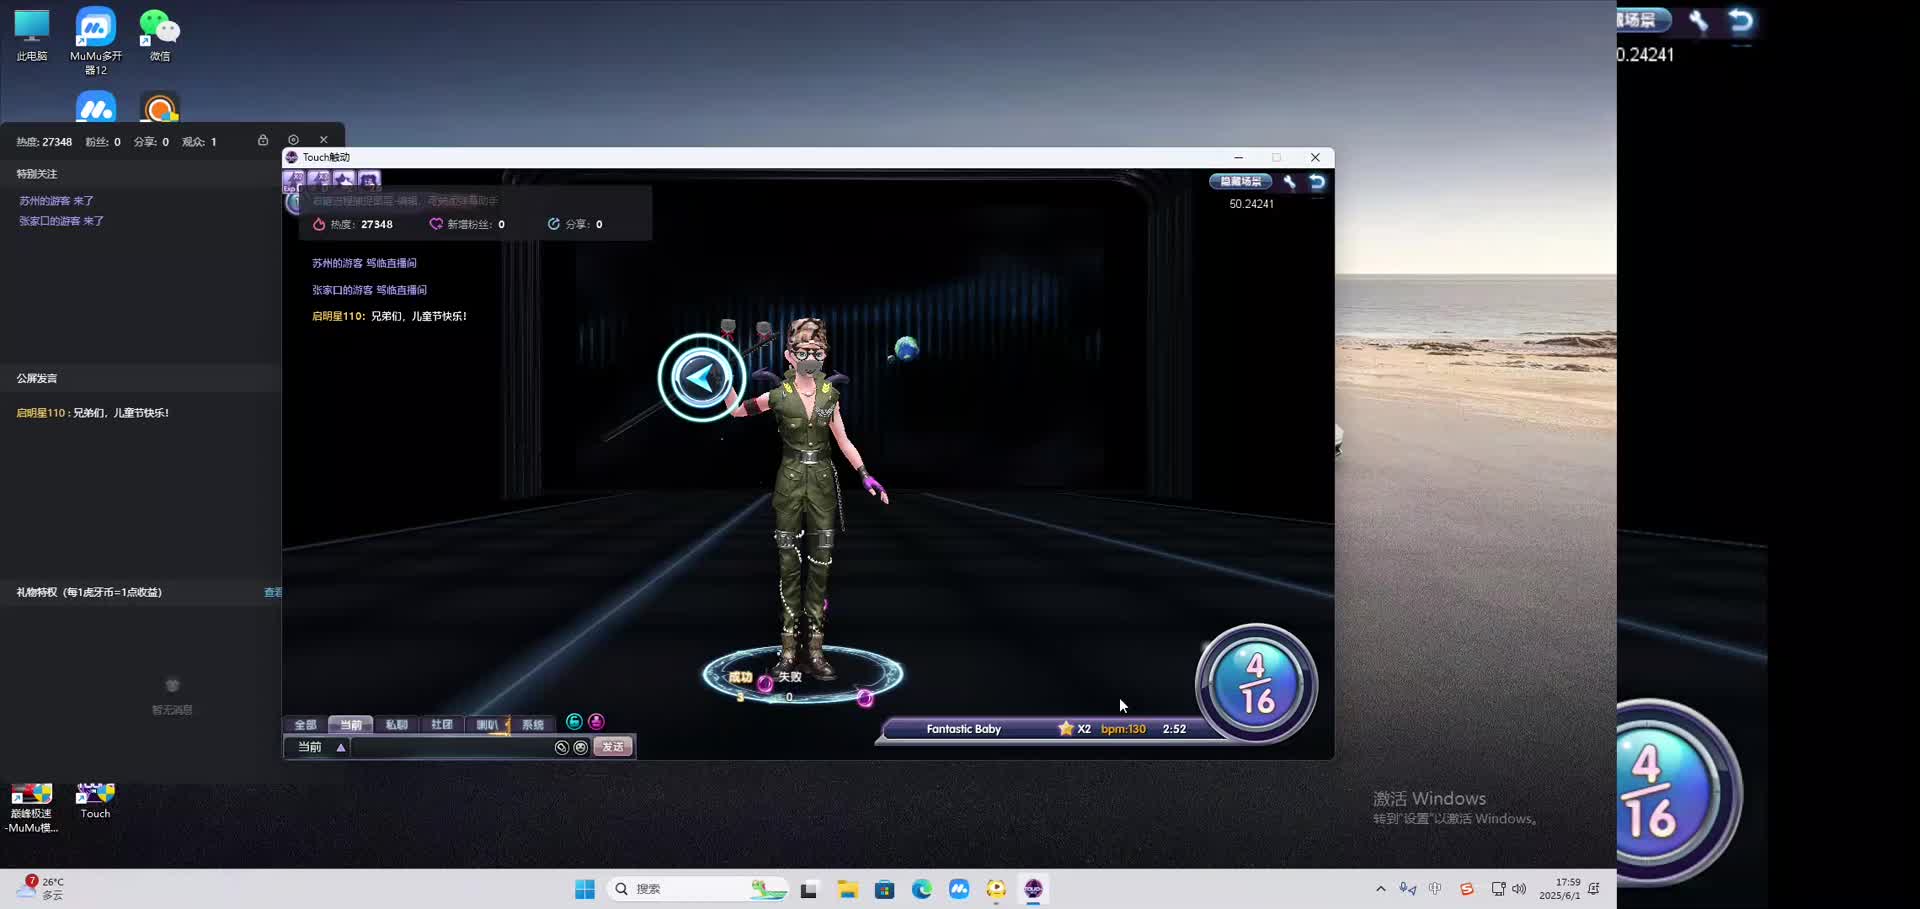The height and width of the screenshot is (909, 1920).
Task: Switch to the 系统 chat tab
Action: coord(532,725)
